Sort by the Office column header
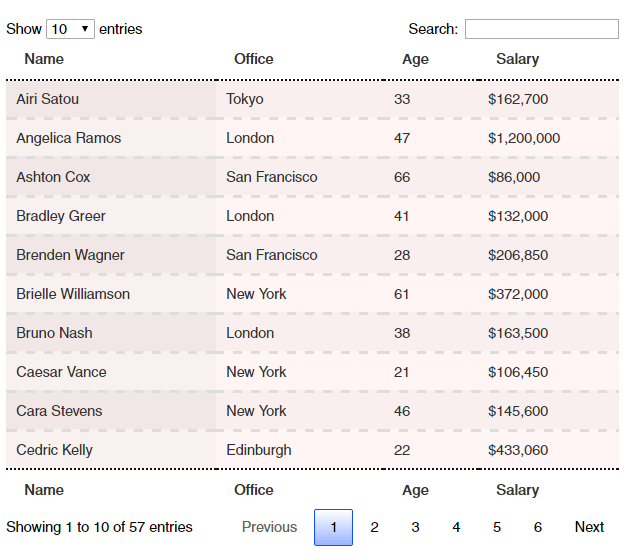The height and width of the screenshot is (559, 627). [300, 60]
